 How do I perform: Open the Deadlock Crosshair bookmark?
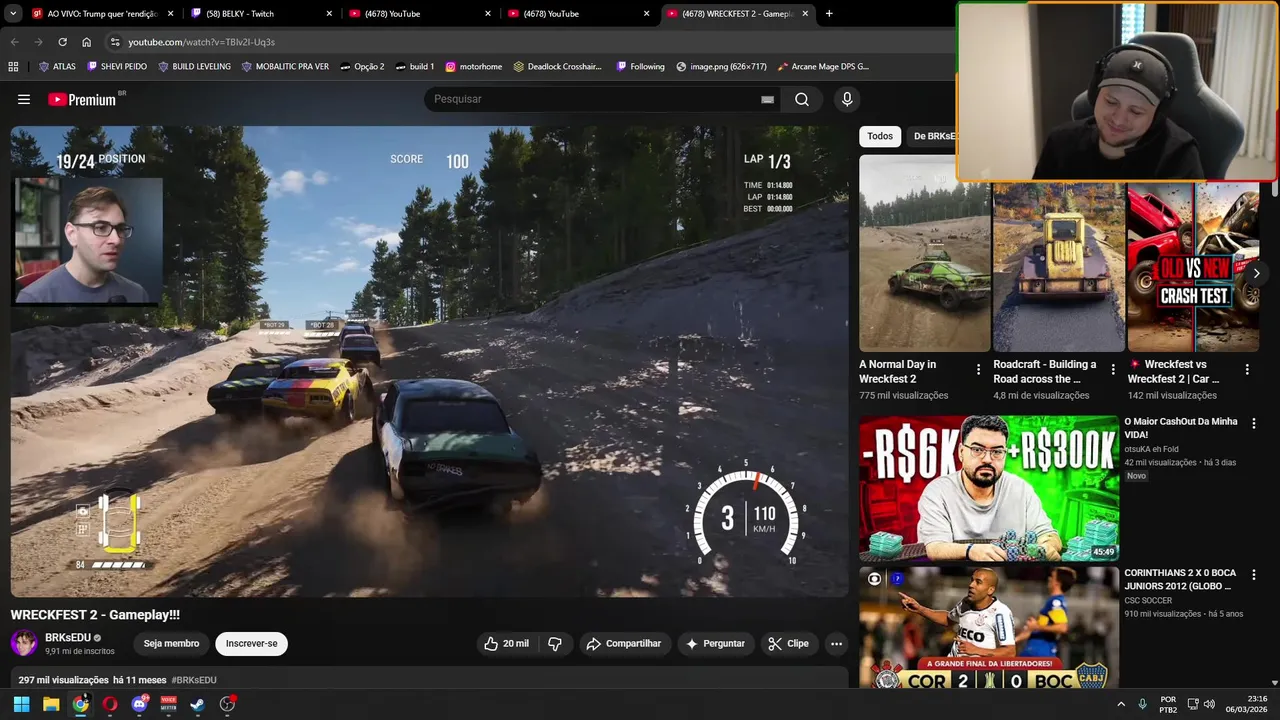[558, 67]
